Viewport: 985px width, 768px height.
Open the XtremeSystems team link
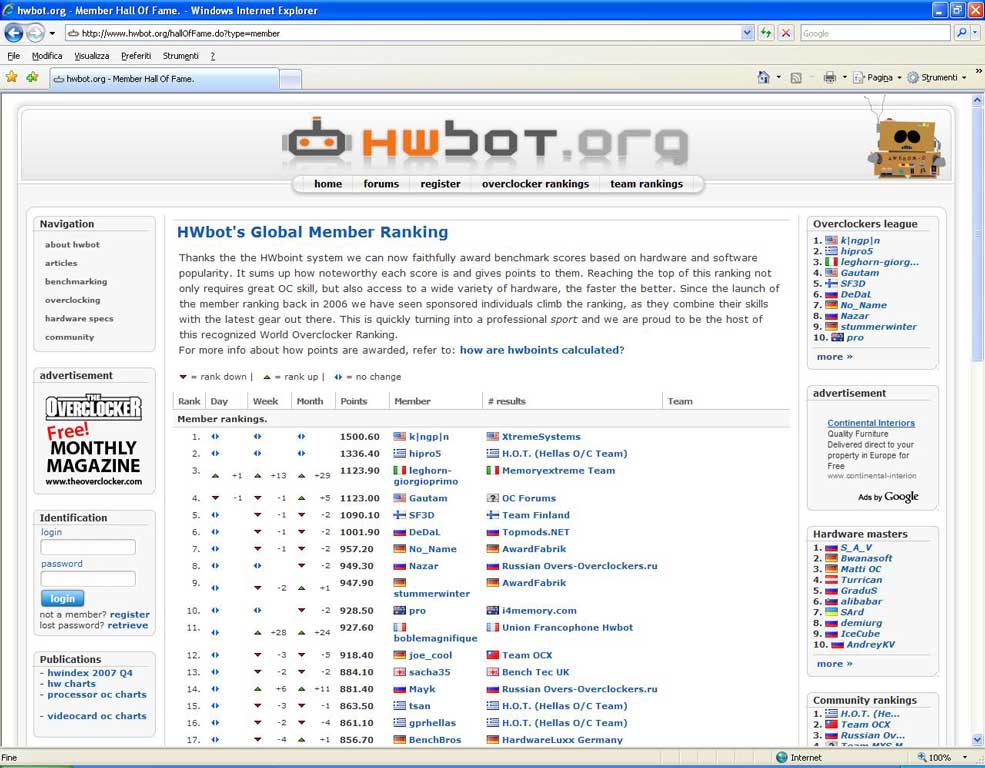point(541,436)
